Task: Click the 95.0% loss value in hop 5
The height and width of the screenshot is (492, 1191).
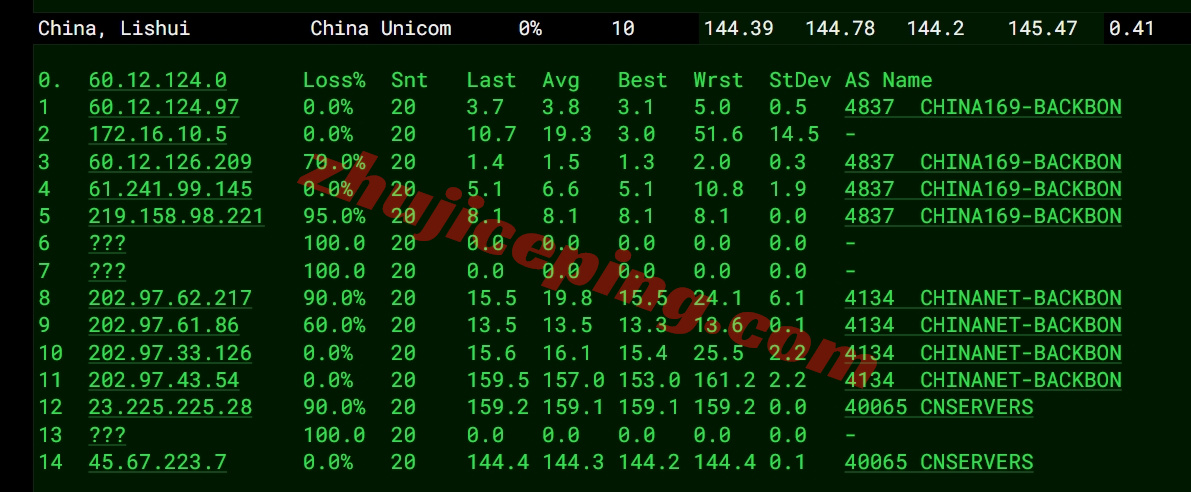Action: click(334, 216)
